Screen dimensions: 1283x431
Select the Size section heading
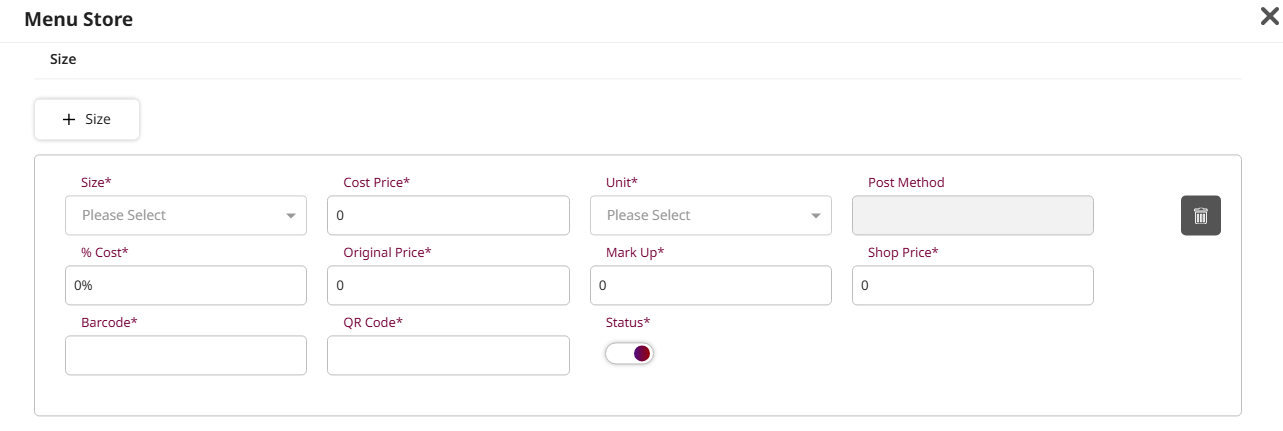pyautogui.click(x=63, y=59)
